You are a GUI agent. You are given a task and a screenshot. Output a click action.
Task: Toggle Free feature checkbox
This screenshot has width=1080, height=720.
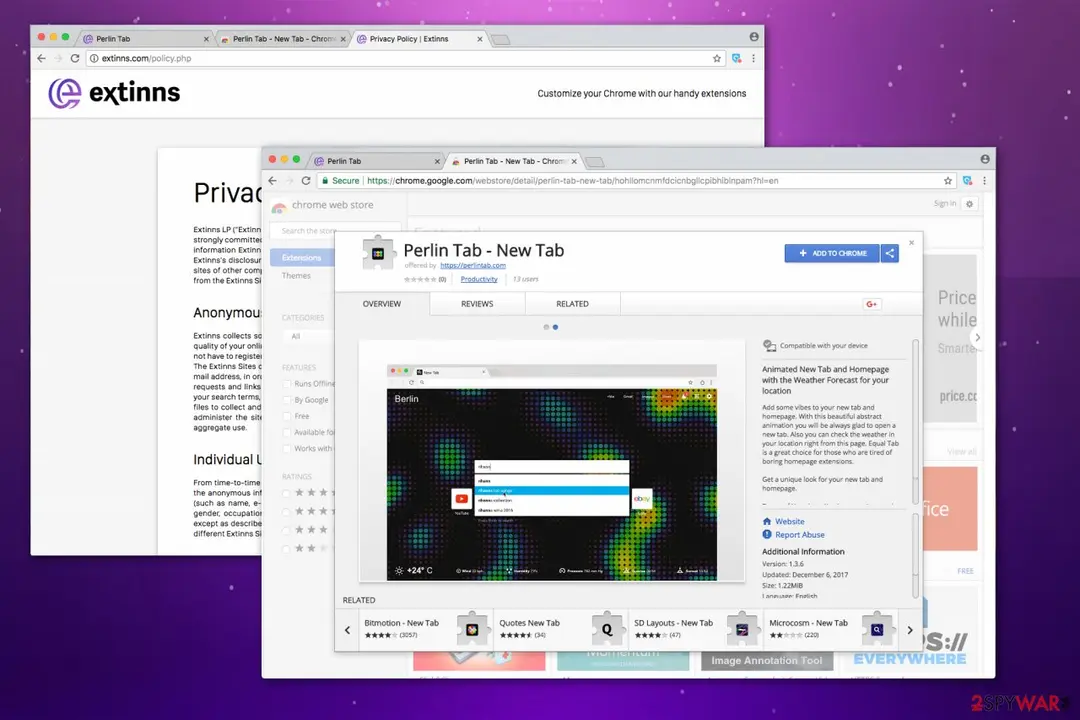pyautogui.click(x=287, y=416)
